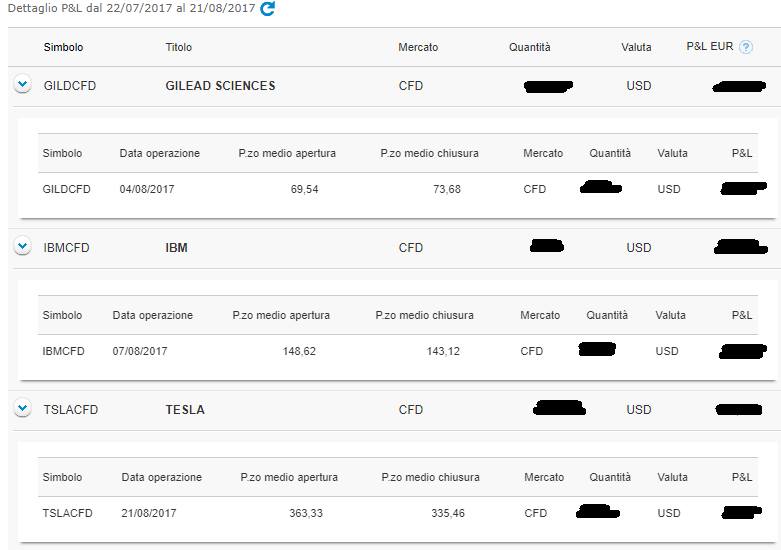Image resolution: width=781 pixels, height=550 pixels.
Task: Click the Valuta main column header
Action: 635,47
